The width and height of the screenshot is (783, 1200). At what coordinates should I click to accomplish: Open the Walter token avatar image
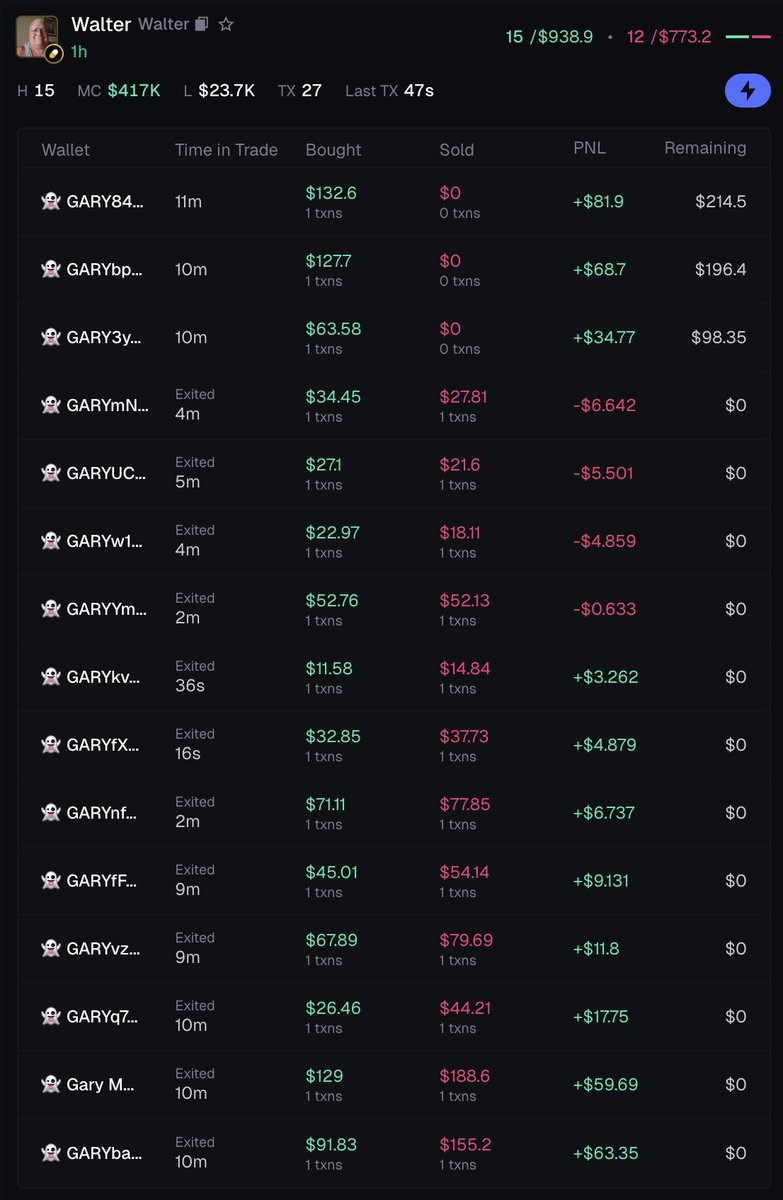[x=37, y=36]
